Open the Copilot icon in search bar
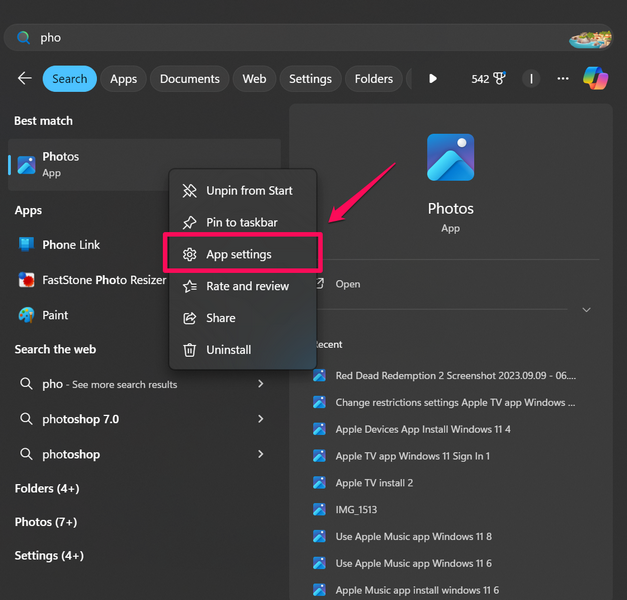The height and width of the screenshot is (600, 627). click(x=596, y=78)
